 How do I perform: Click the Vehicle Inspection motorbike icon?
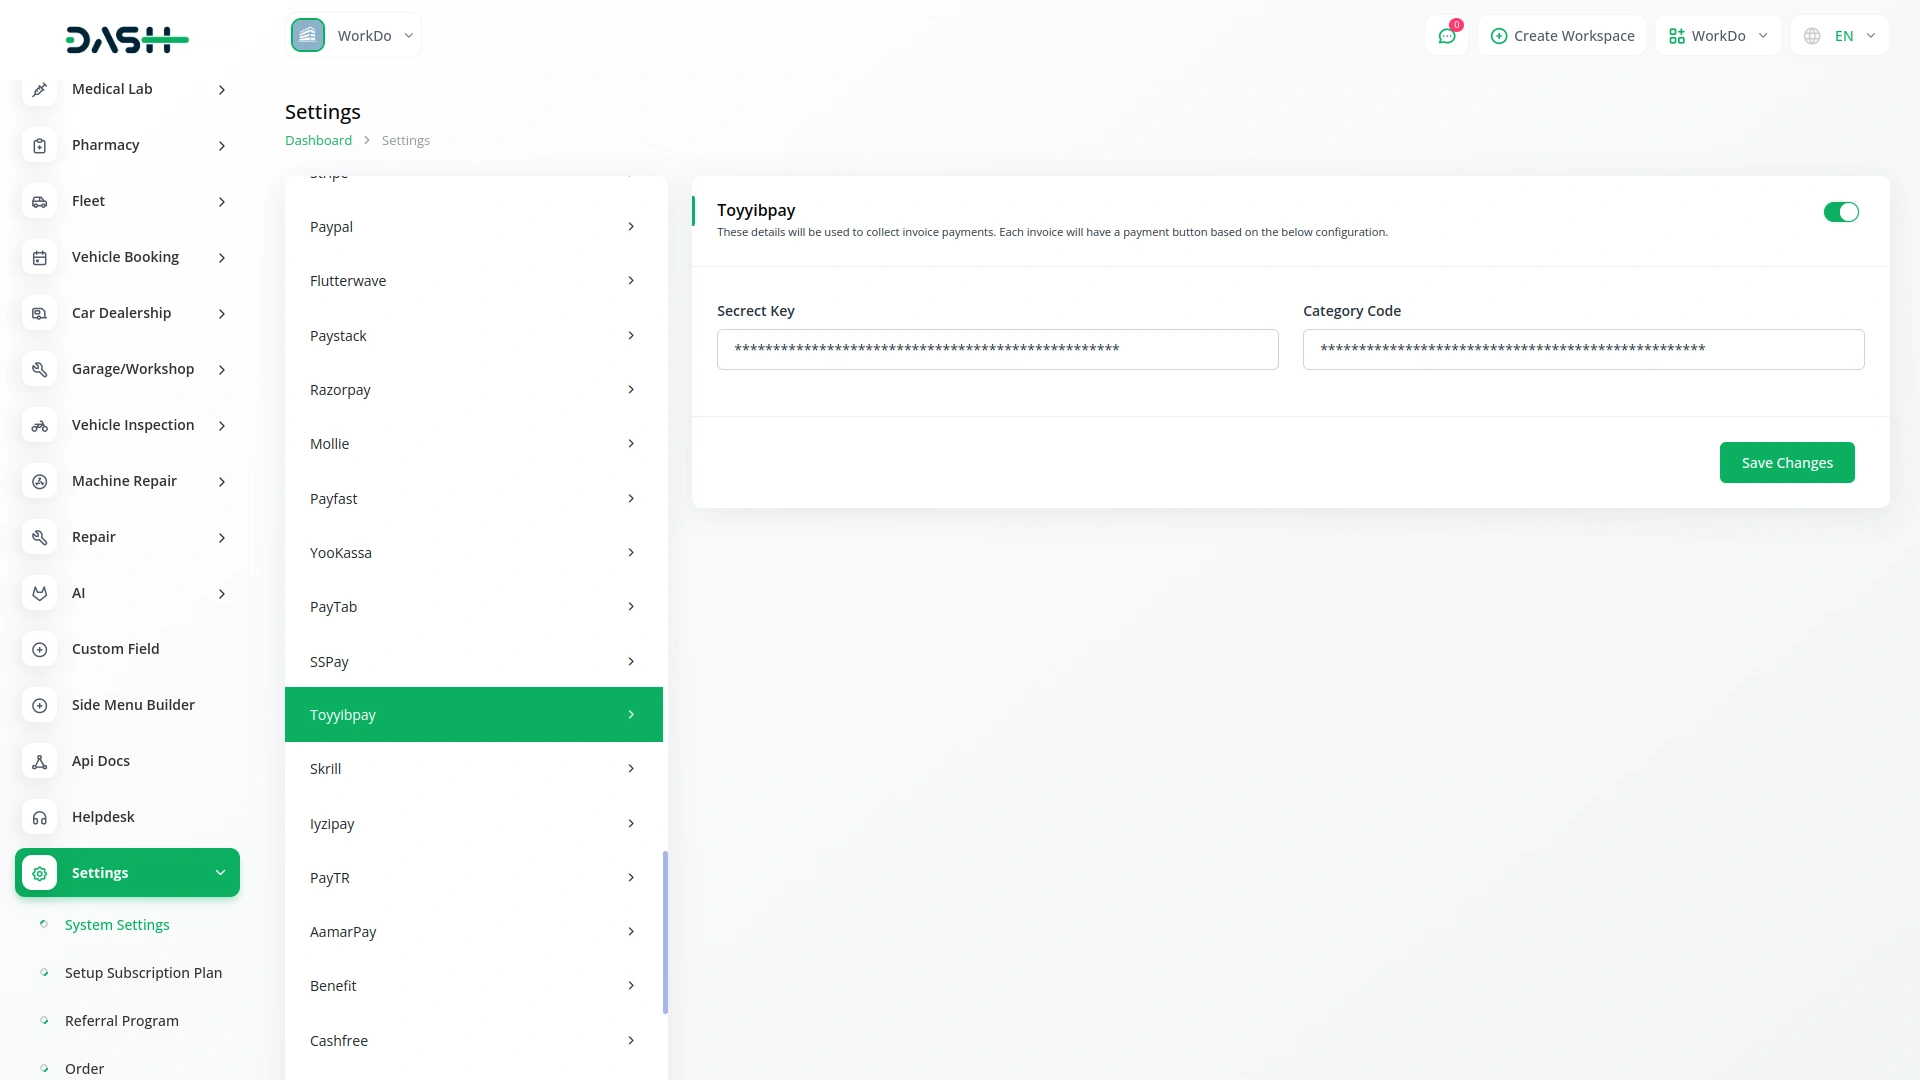point(39,426)
